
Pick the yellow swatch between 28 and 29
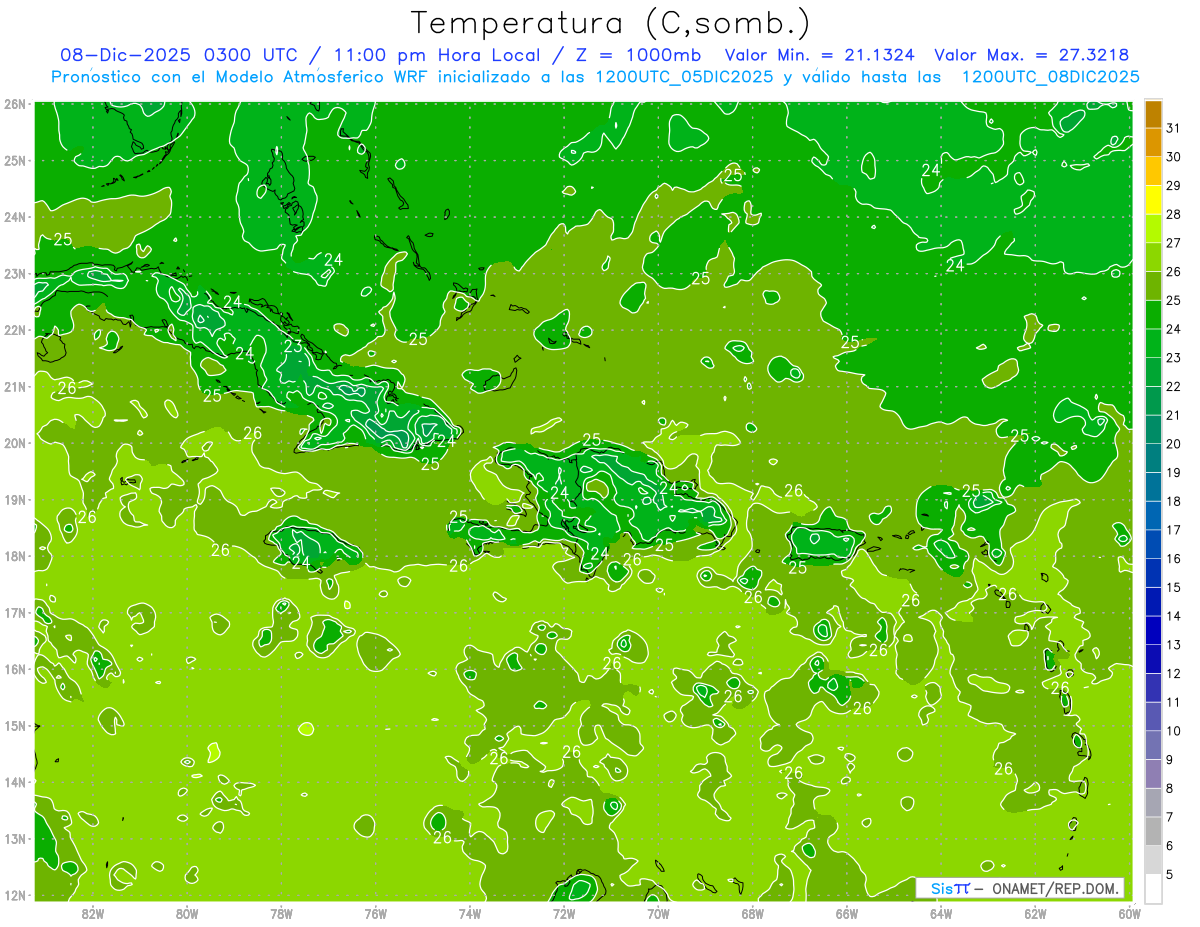[x=1153, y=200]
